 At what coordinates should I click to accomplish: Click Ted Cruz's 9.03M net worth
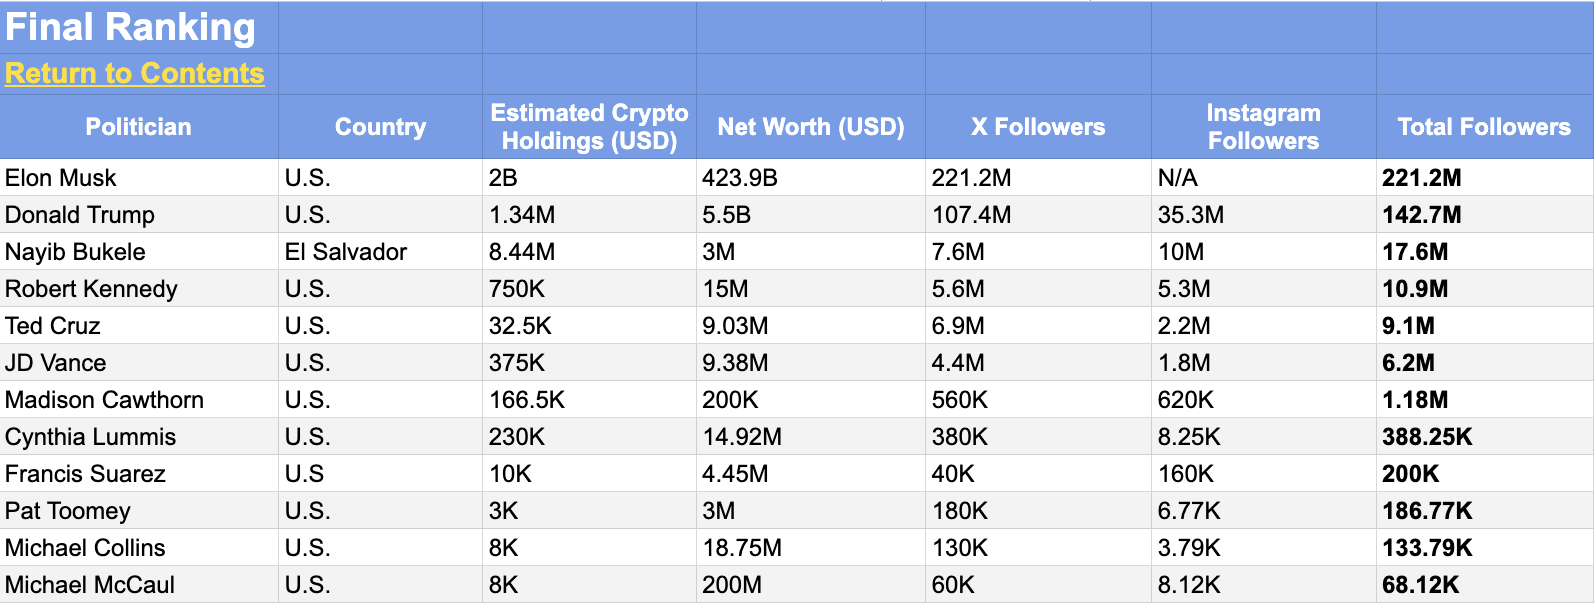coord(735,326)
